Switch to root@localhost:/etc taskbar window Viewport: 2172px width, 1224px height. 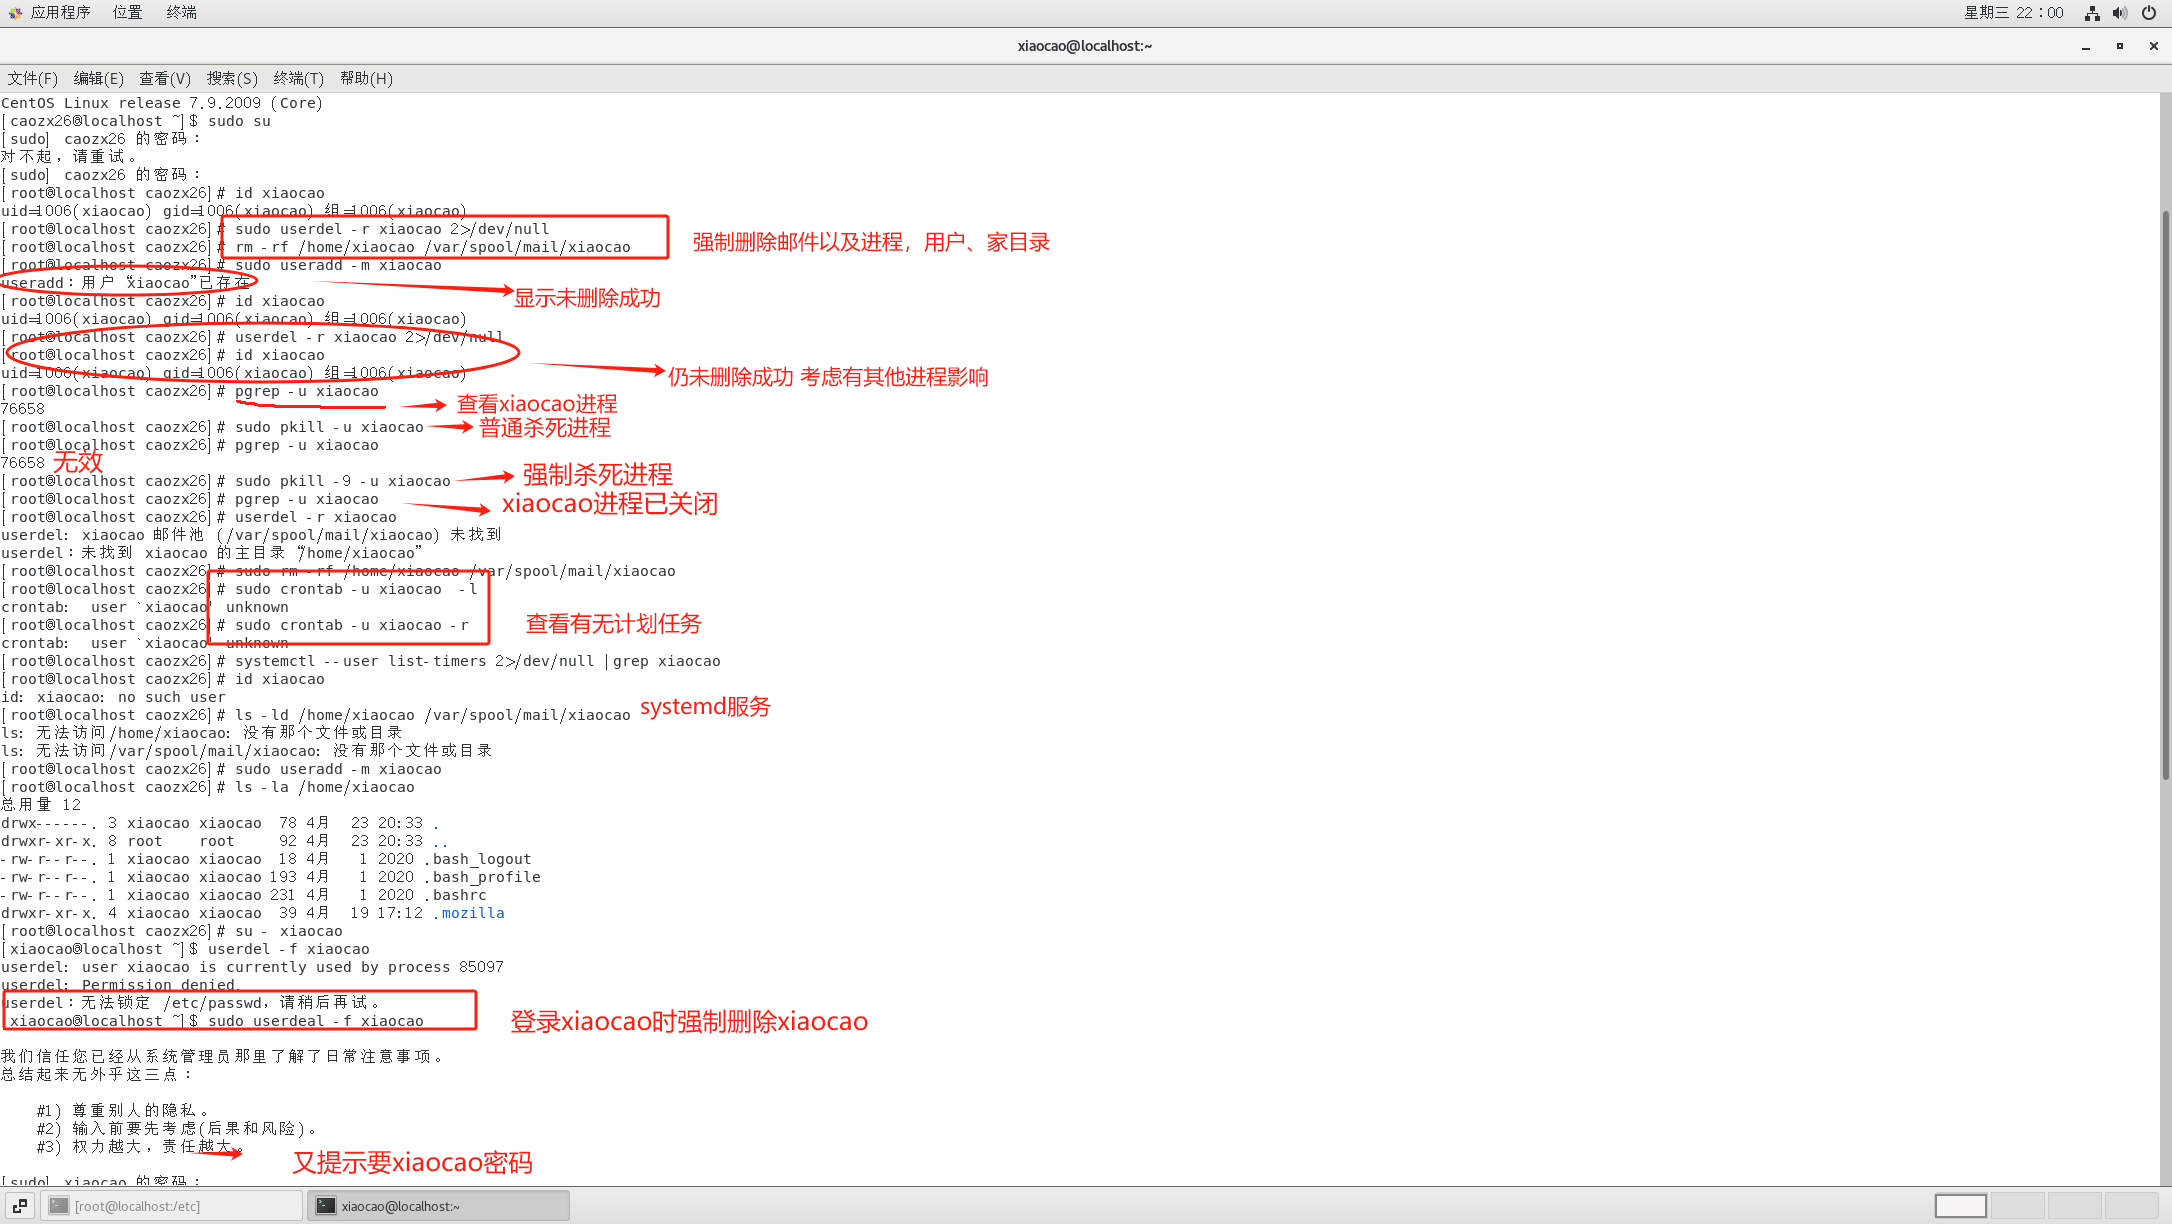(x=172, y=1206)
